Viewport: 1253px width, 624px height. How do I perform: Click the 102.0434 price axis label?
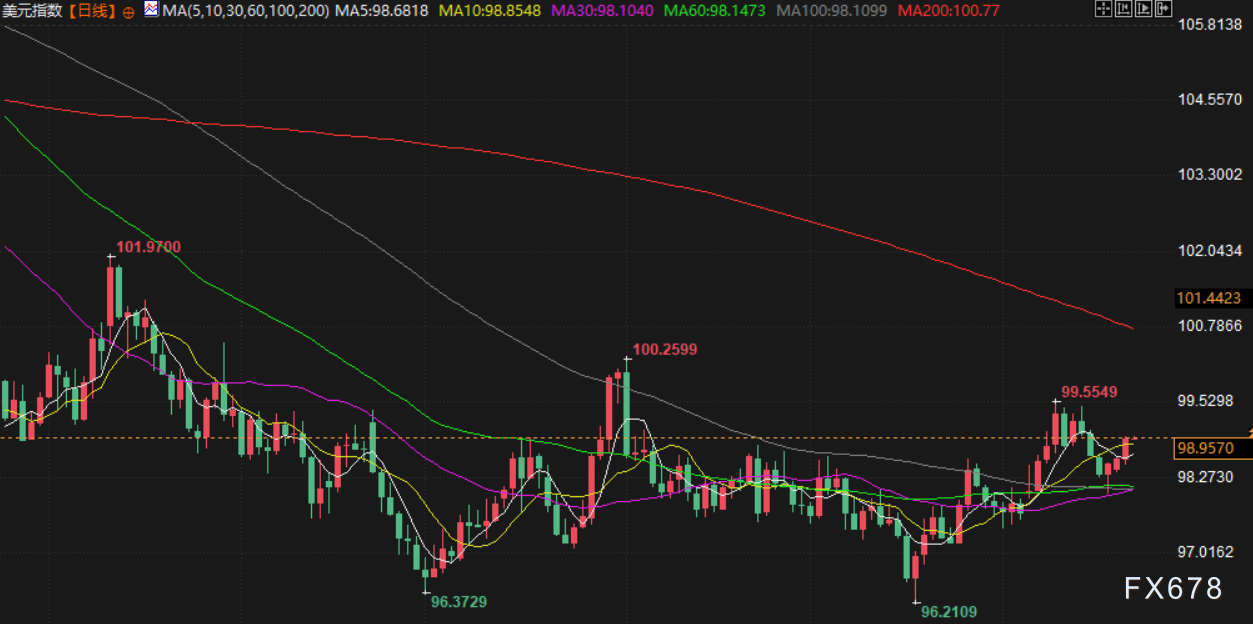(x=1211, y=250)
